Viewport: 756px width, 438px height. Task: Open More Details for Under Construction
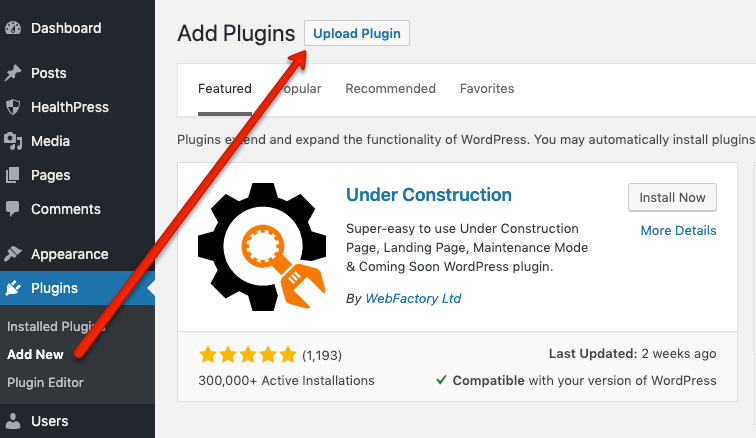click(678, 230)
